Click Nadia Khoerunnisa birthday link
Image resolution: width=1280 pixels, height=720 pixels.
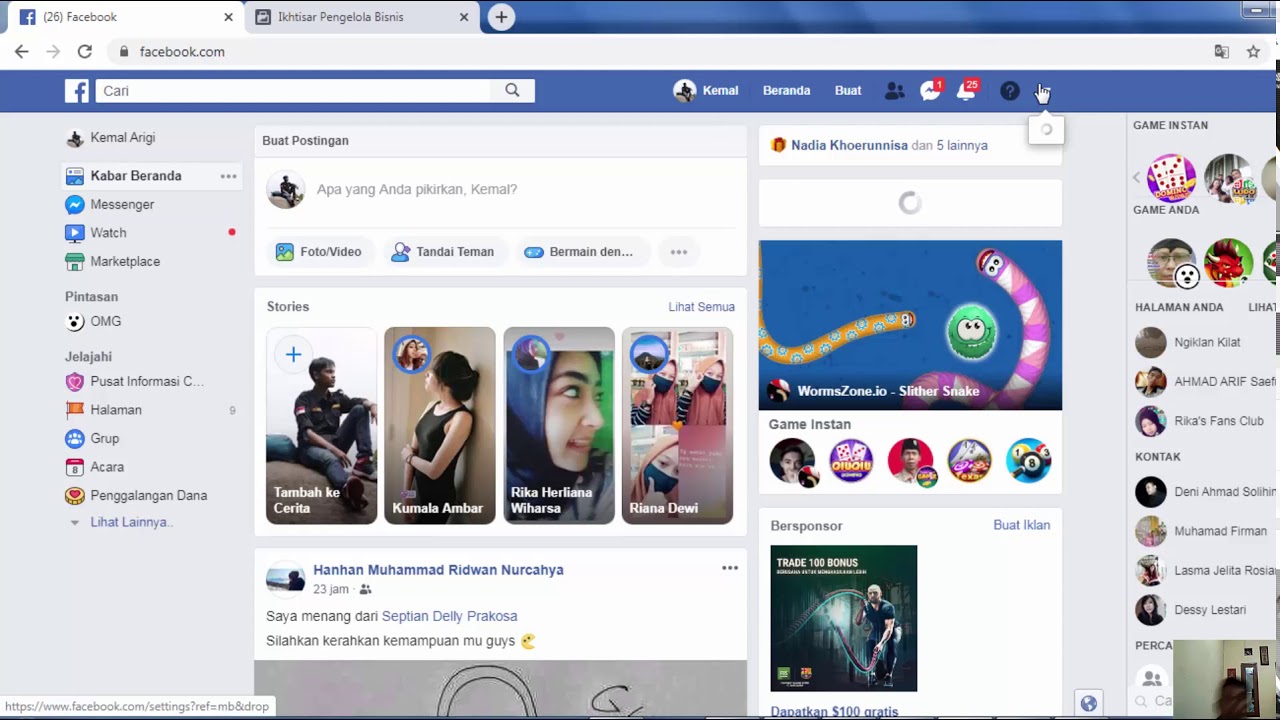coord(849,146)
